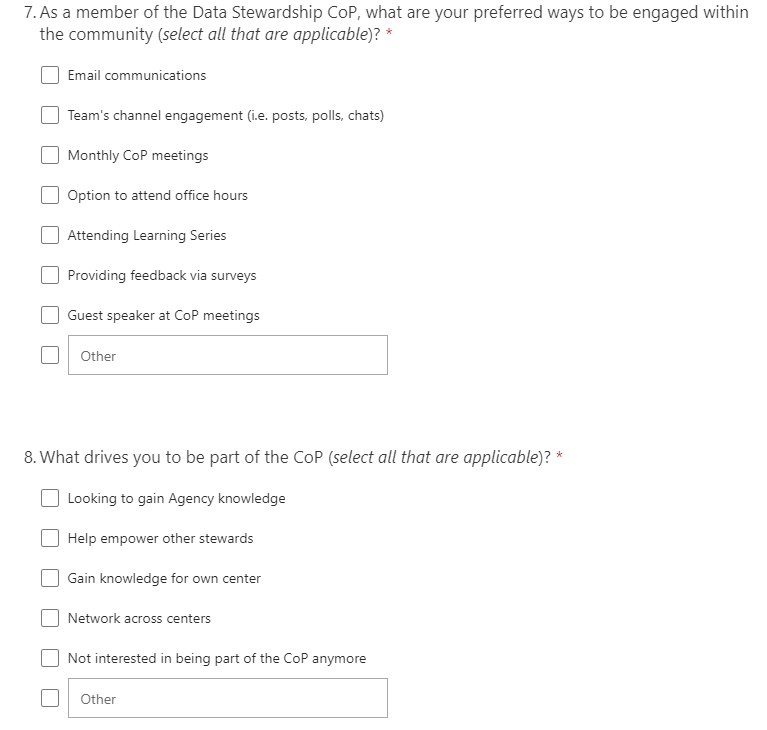Click the Other text field under question 8

tap(228, 699)
